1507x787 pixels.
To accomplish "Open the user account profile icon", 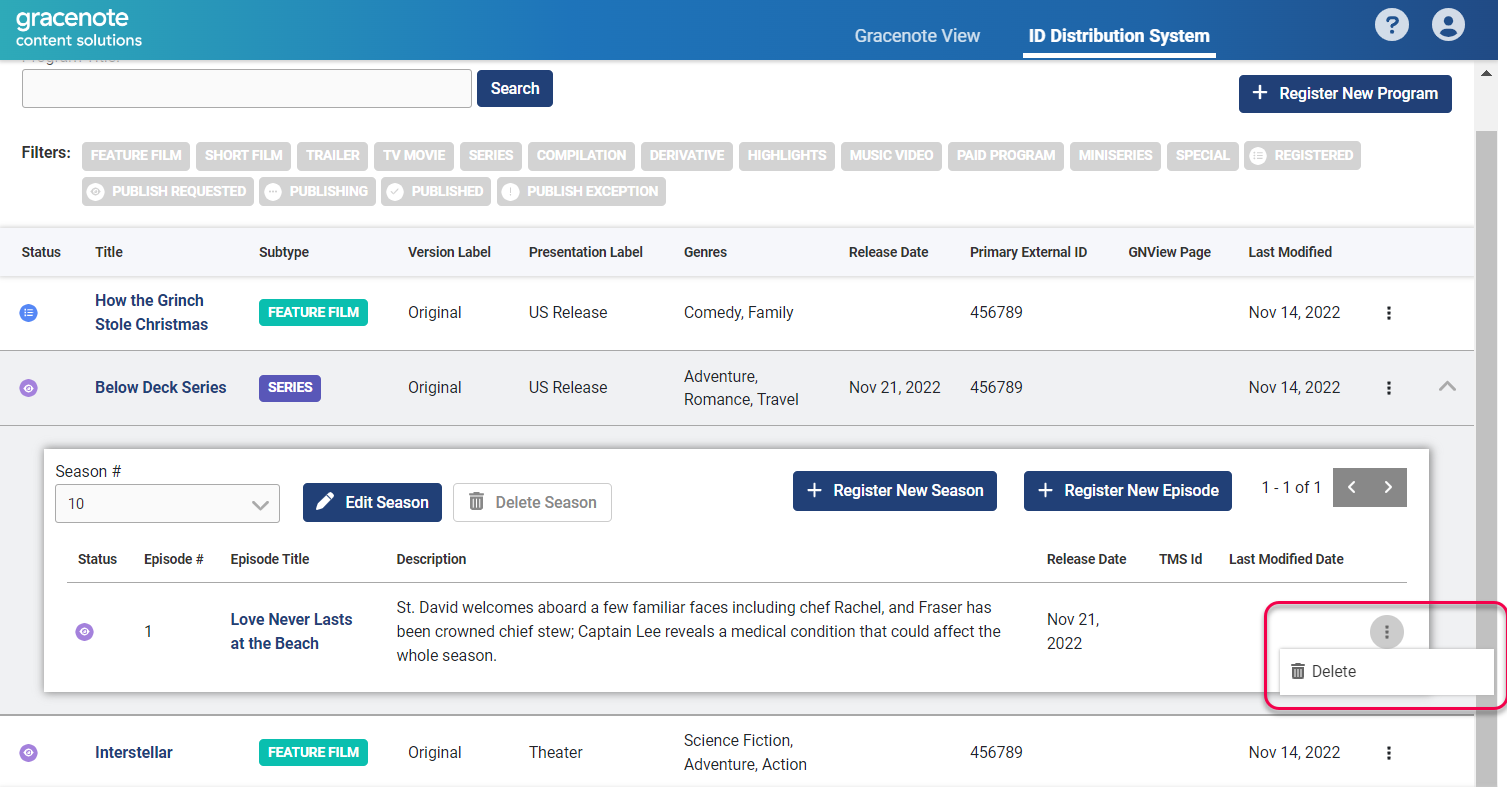I will [1447, 24].
